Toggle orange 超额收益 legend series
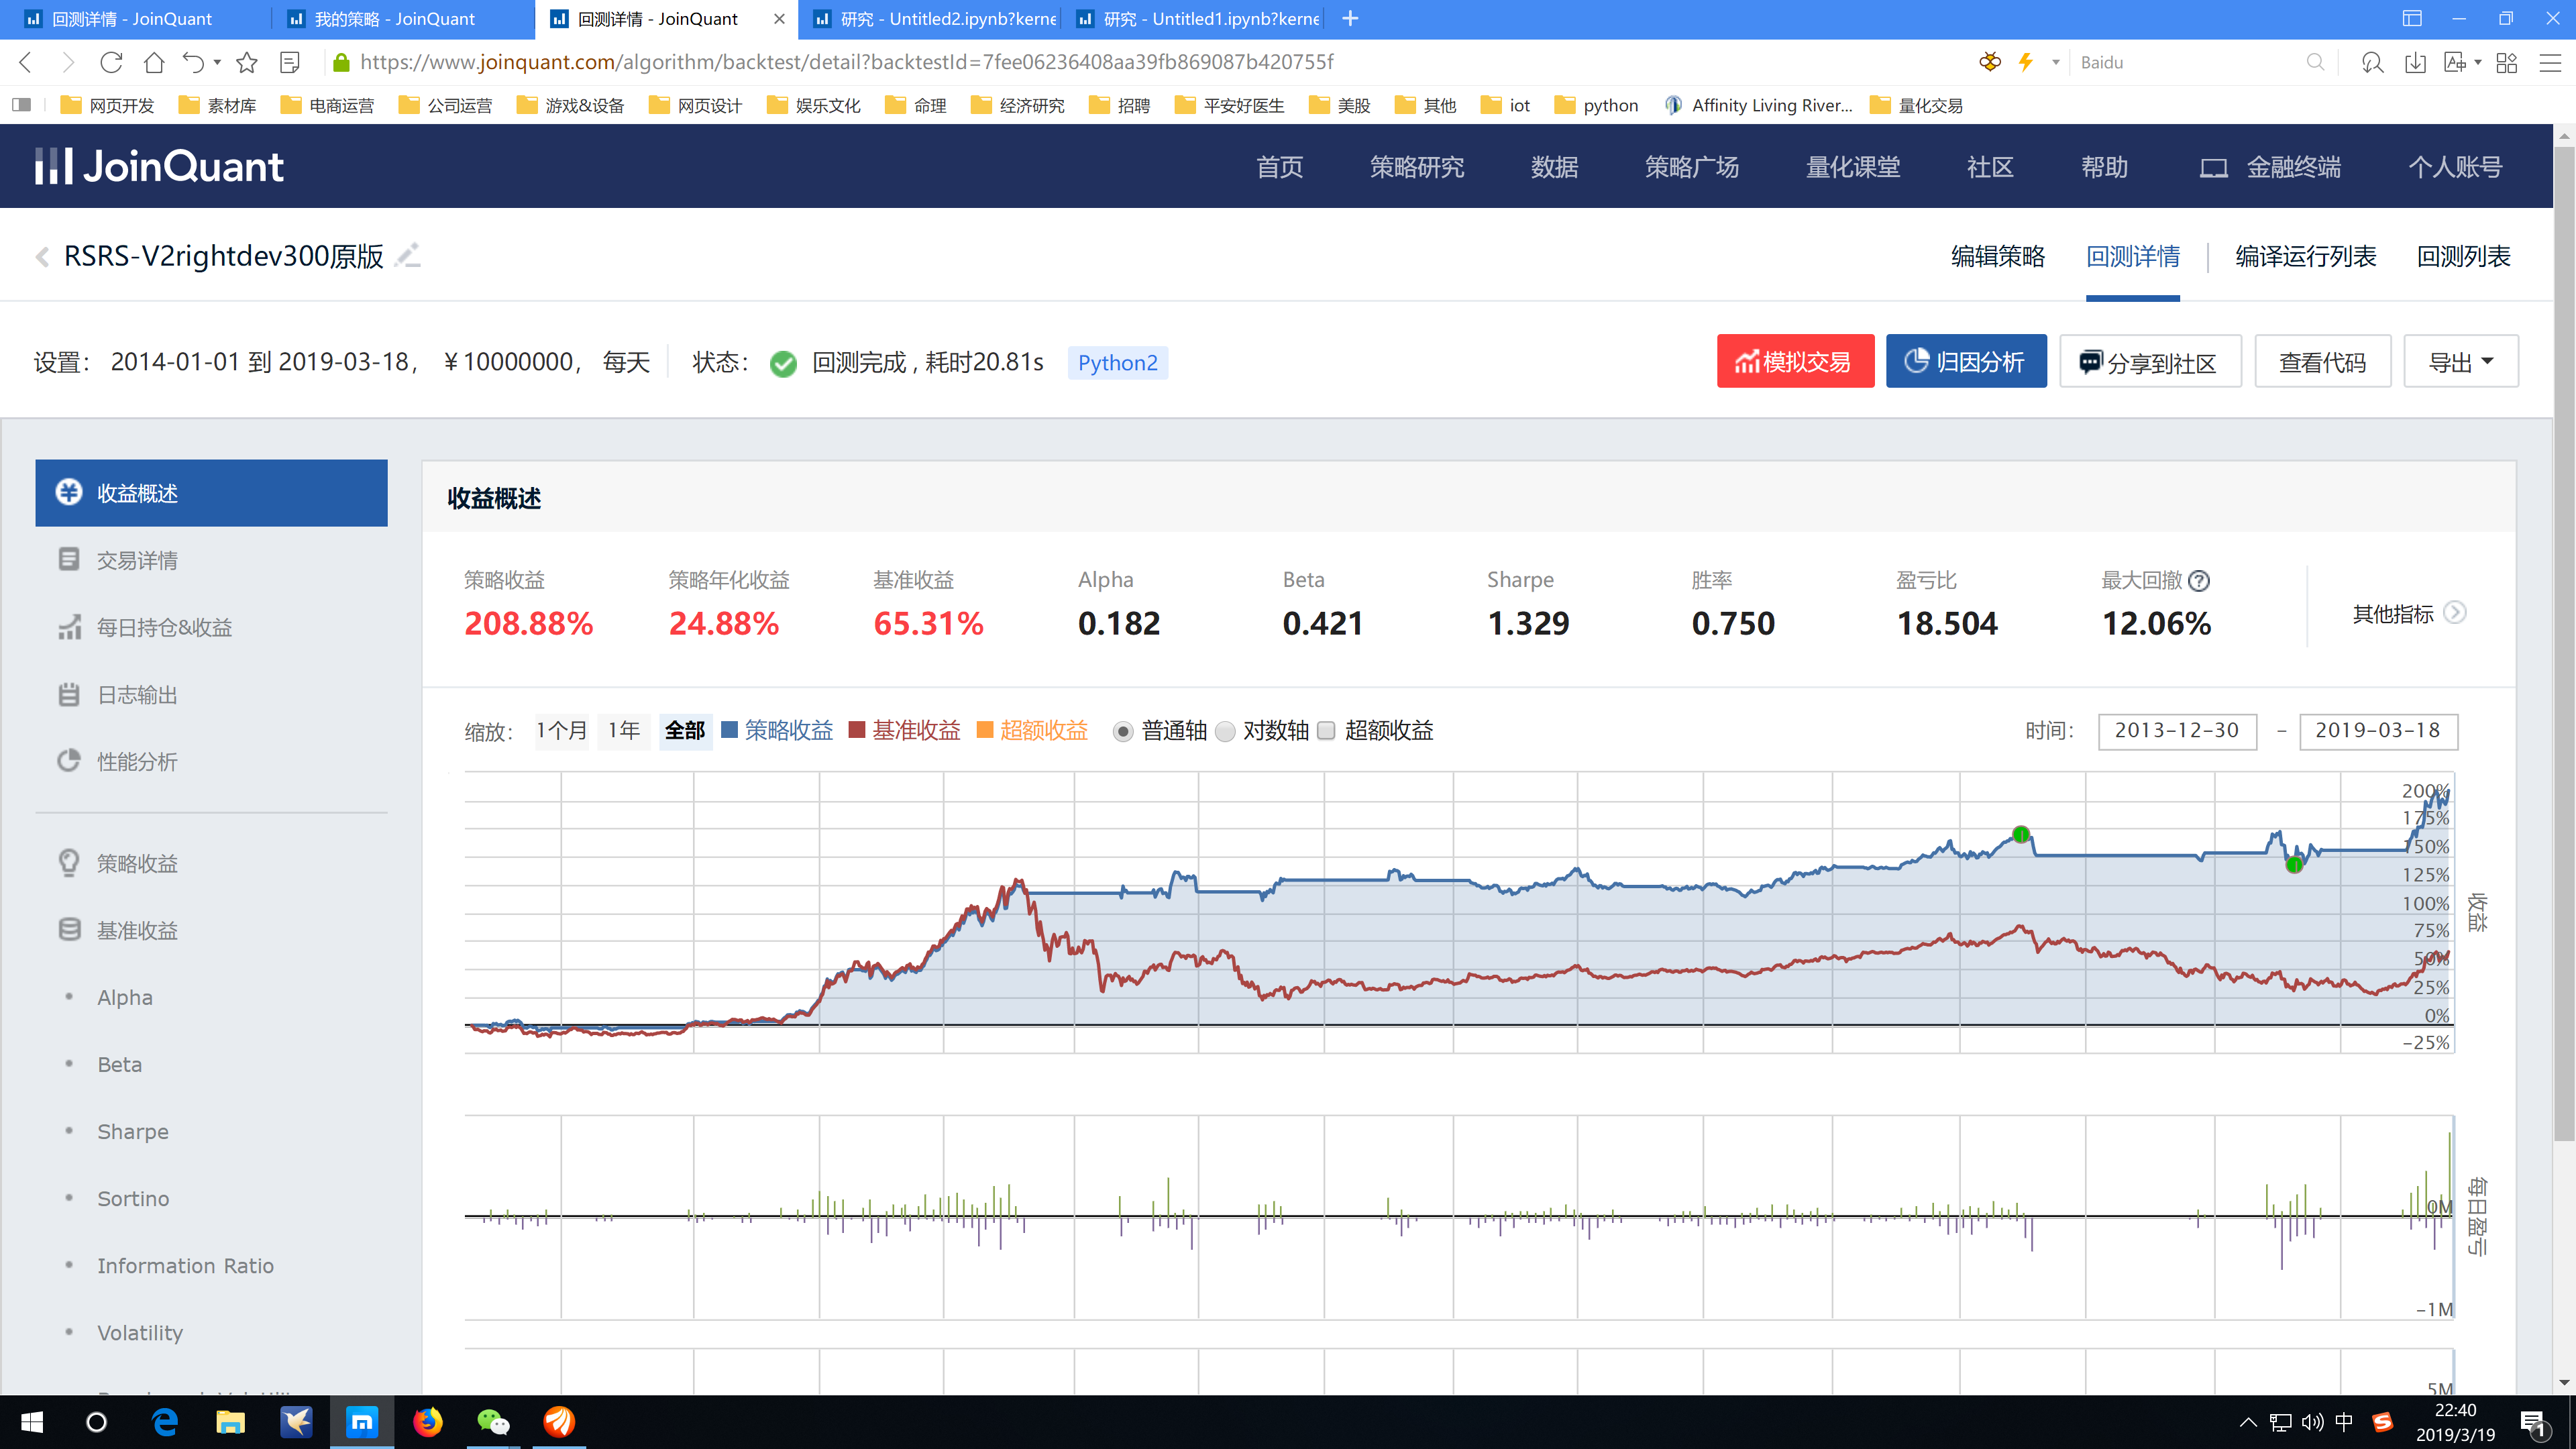The height and width of the screenshot is (1449, 2576). [x=1032, y=730]
